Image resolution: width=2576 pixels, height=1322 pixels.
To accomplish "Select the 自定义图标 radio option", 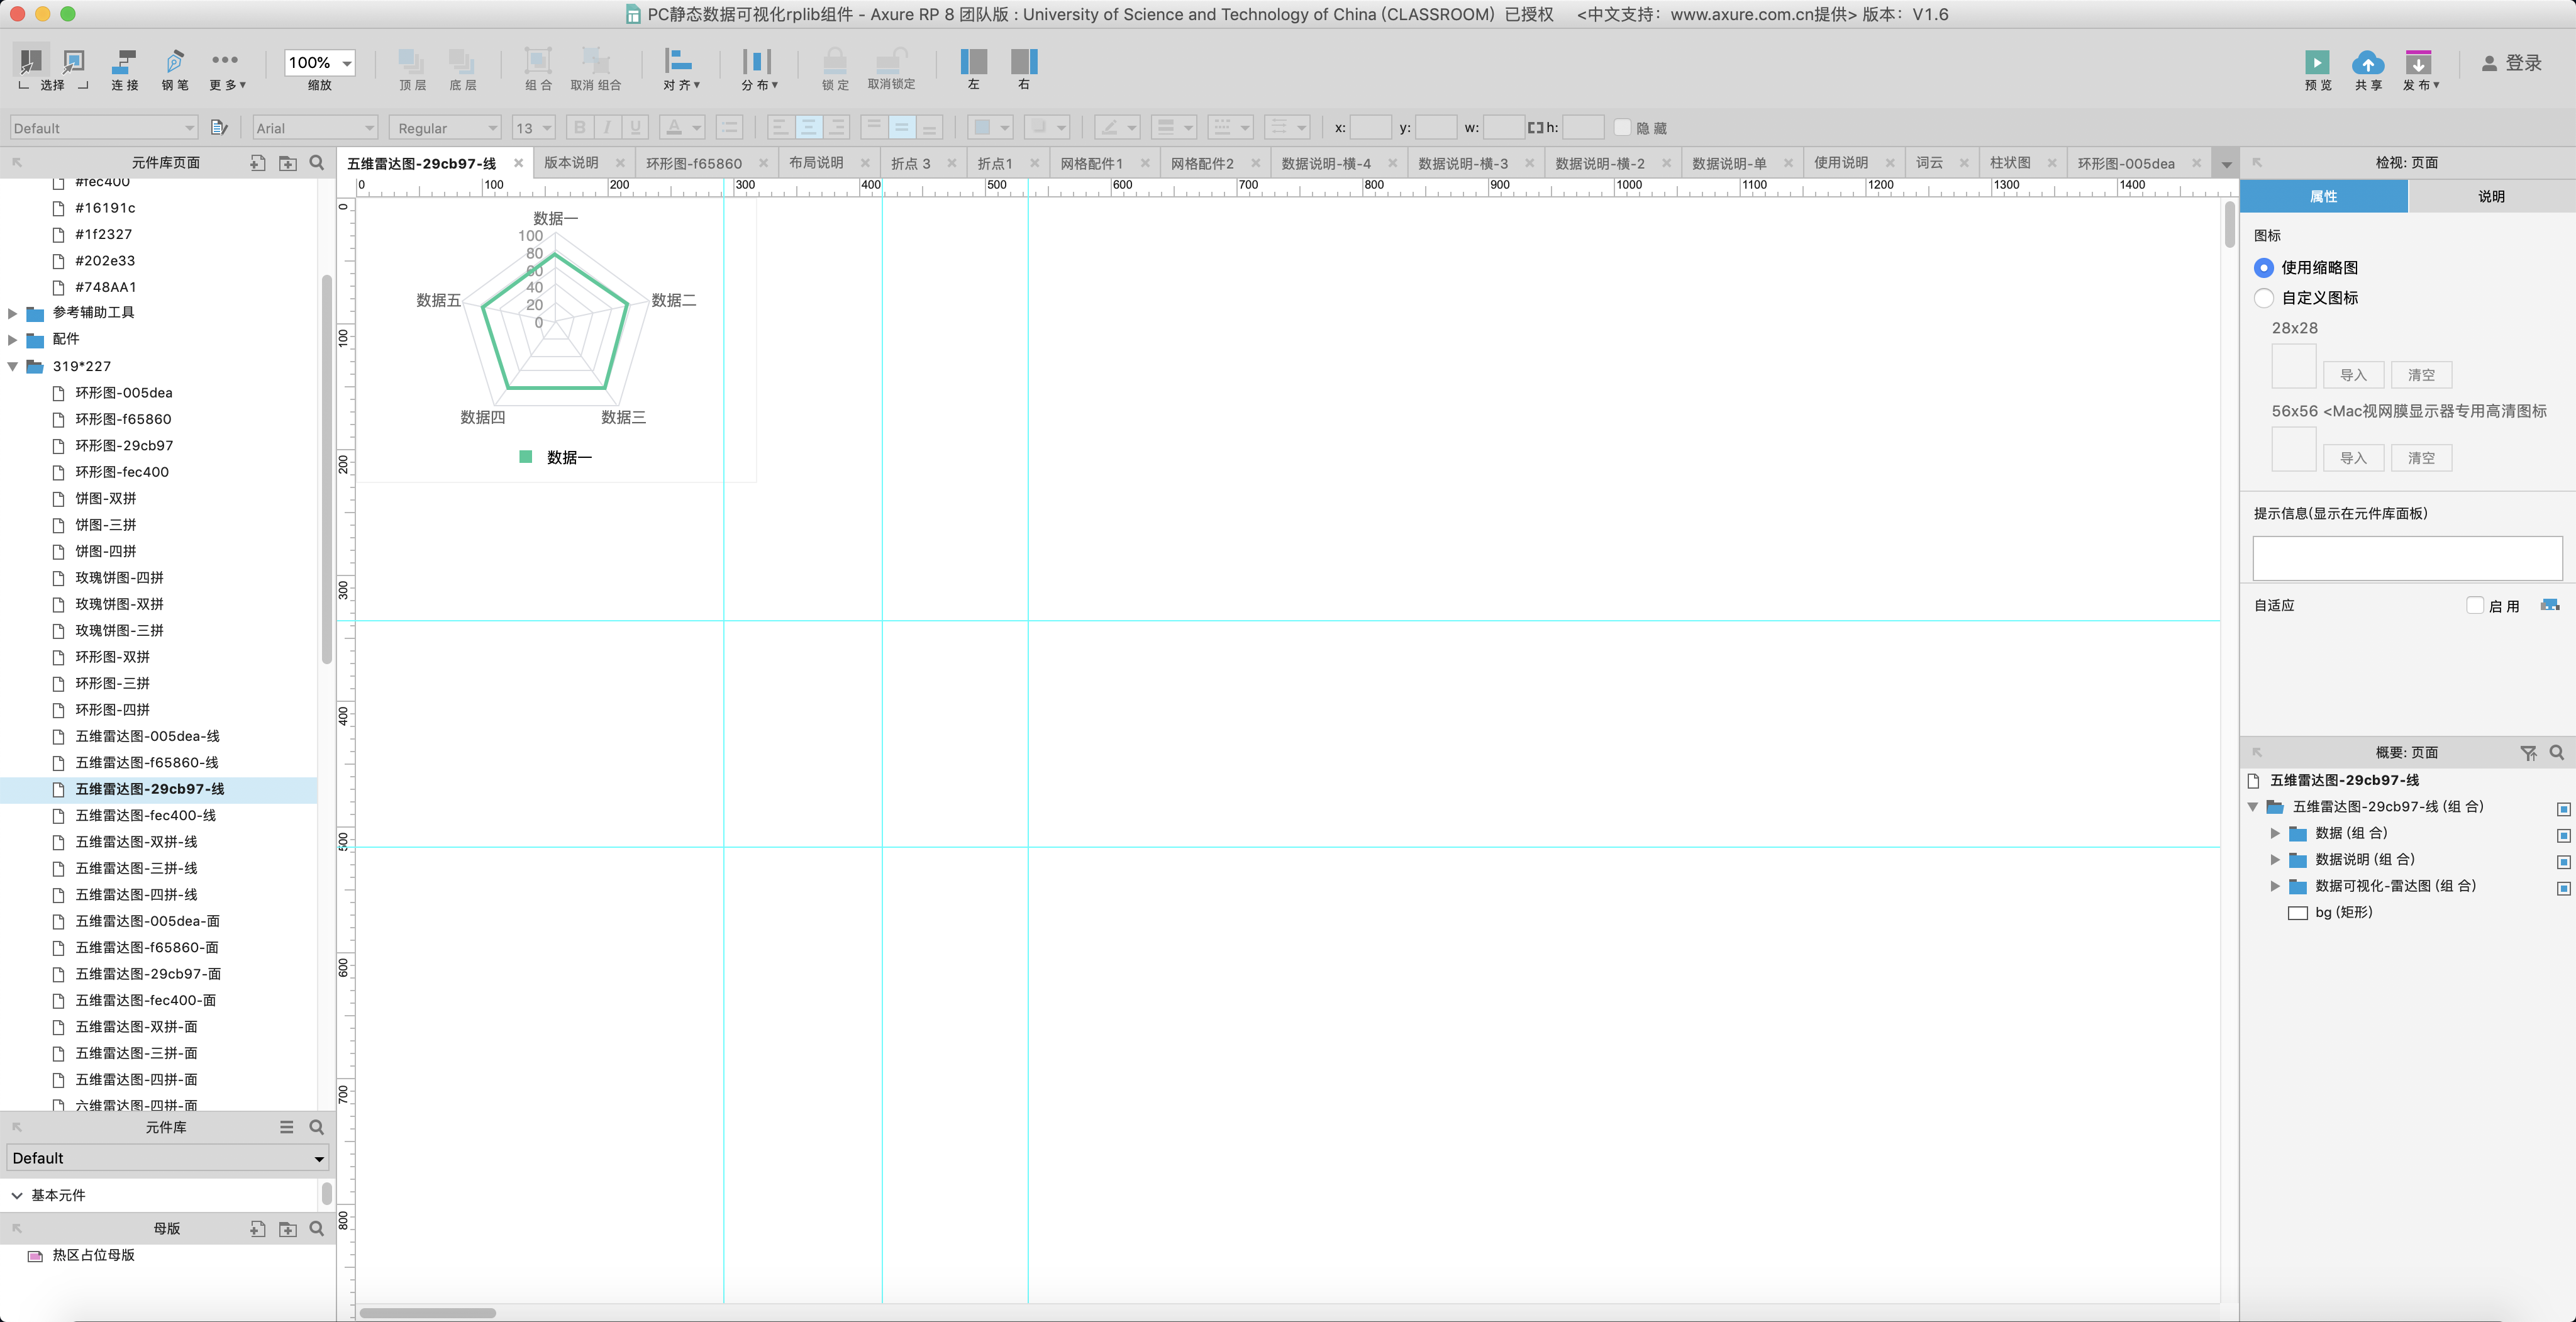I will [x=2264, y=298].
